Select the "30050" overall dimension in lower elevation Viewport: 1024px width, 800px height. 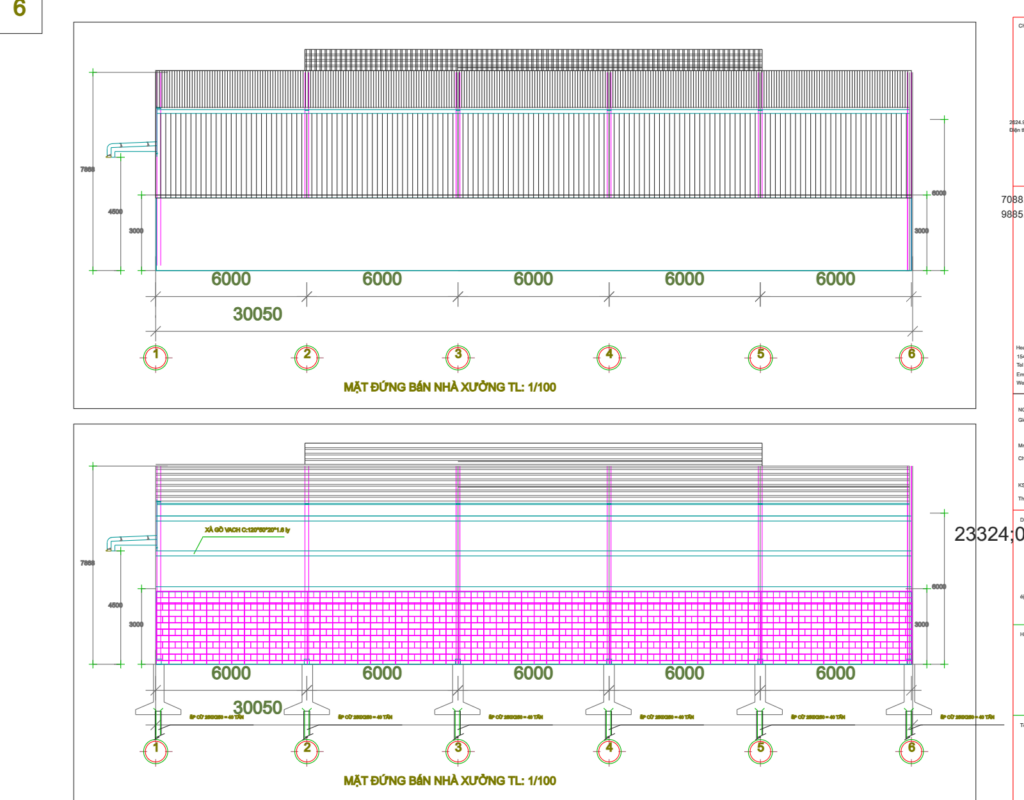[258, 707]
